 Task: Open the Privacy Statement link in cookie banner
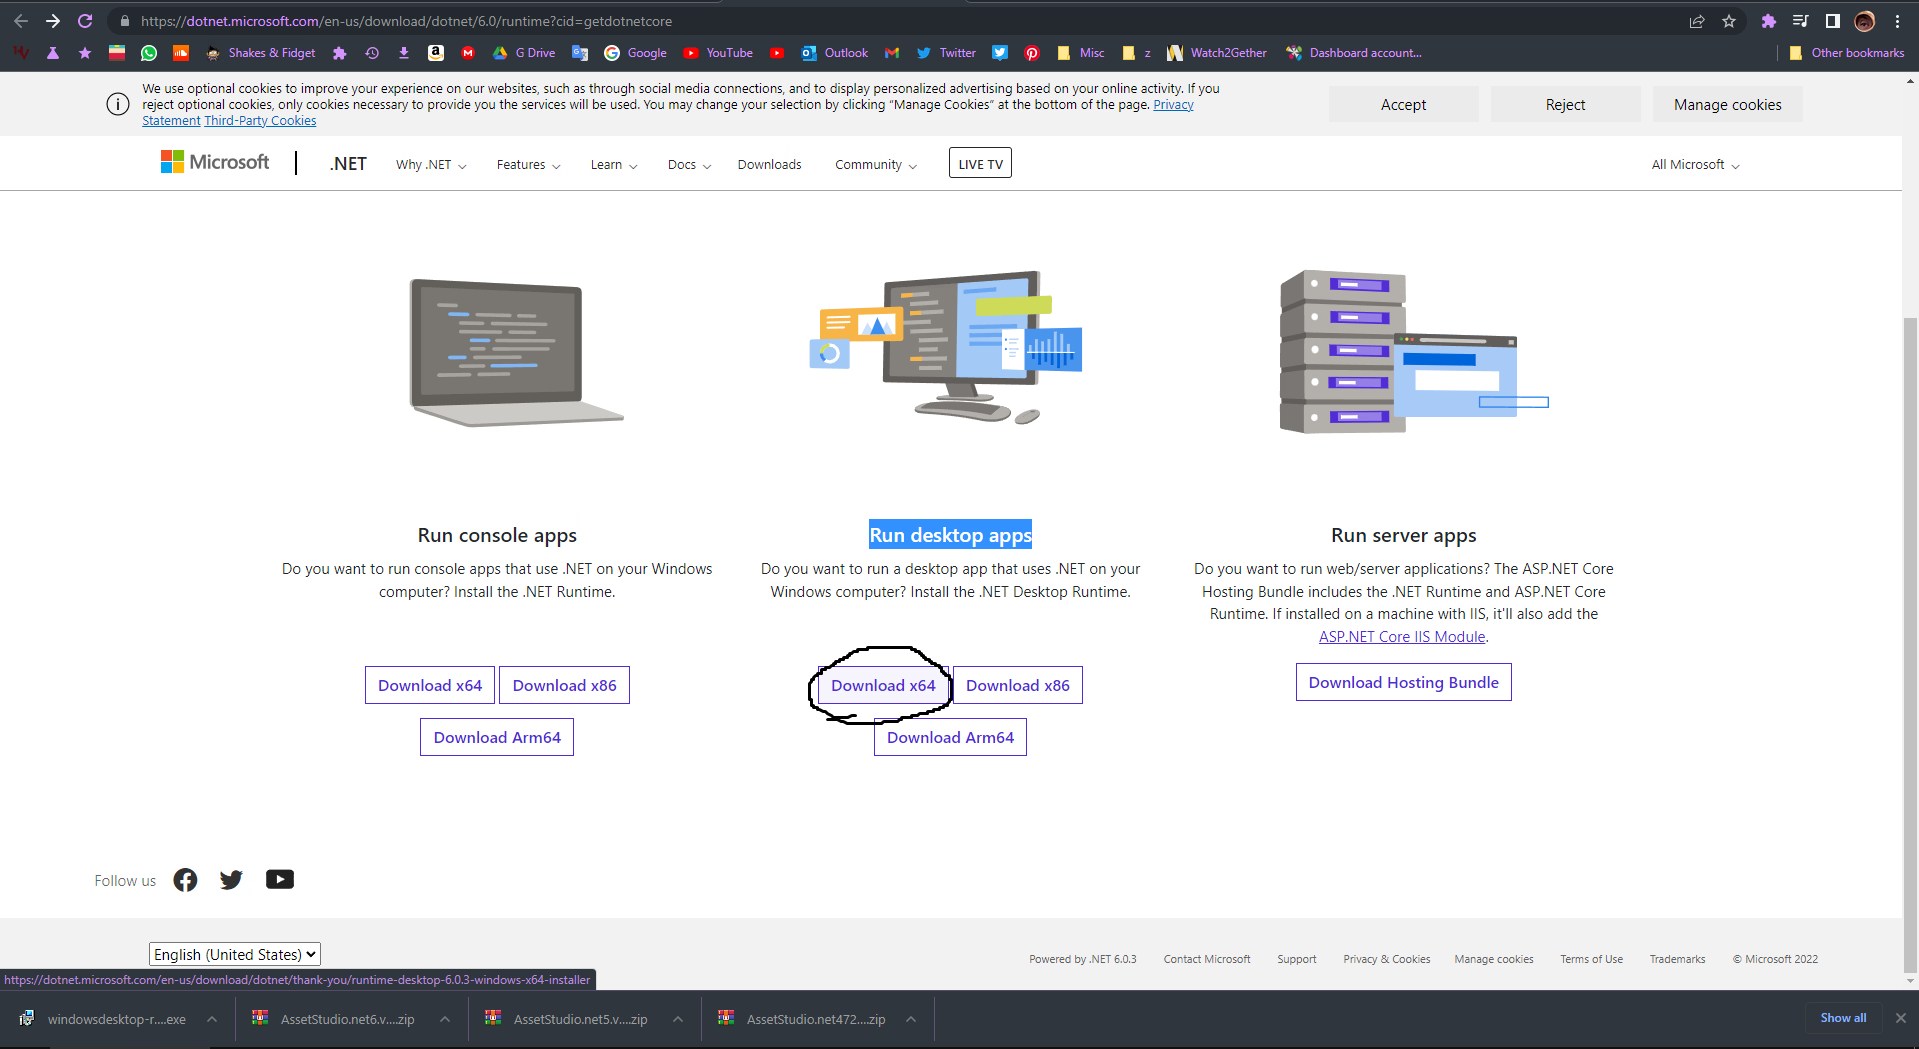point(1173,105)
